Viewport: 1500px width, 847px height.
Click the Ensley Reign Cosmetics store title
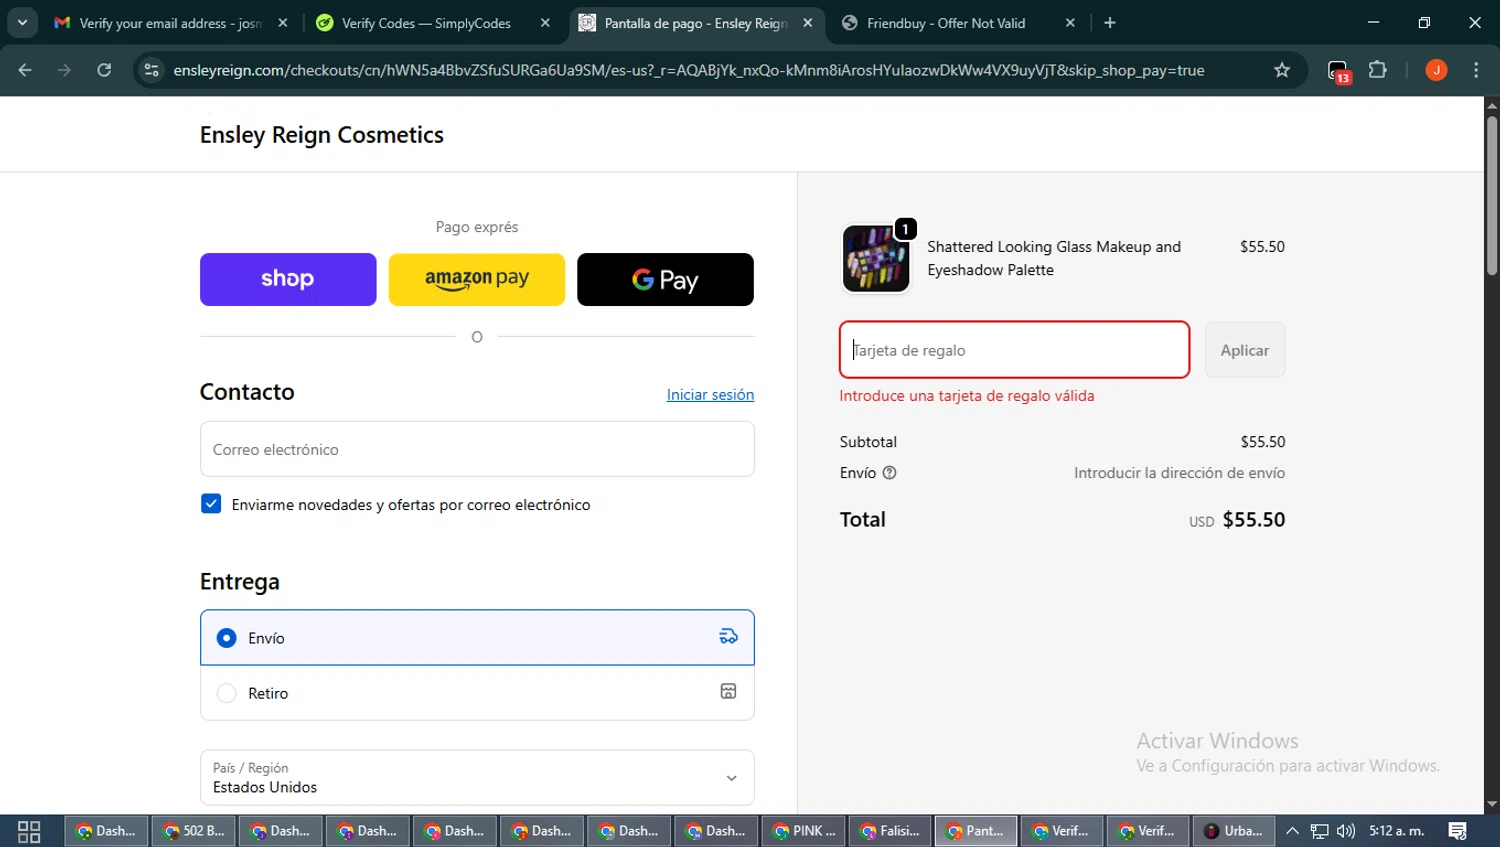click(322, 135)
